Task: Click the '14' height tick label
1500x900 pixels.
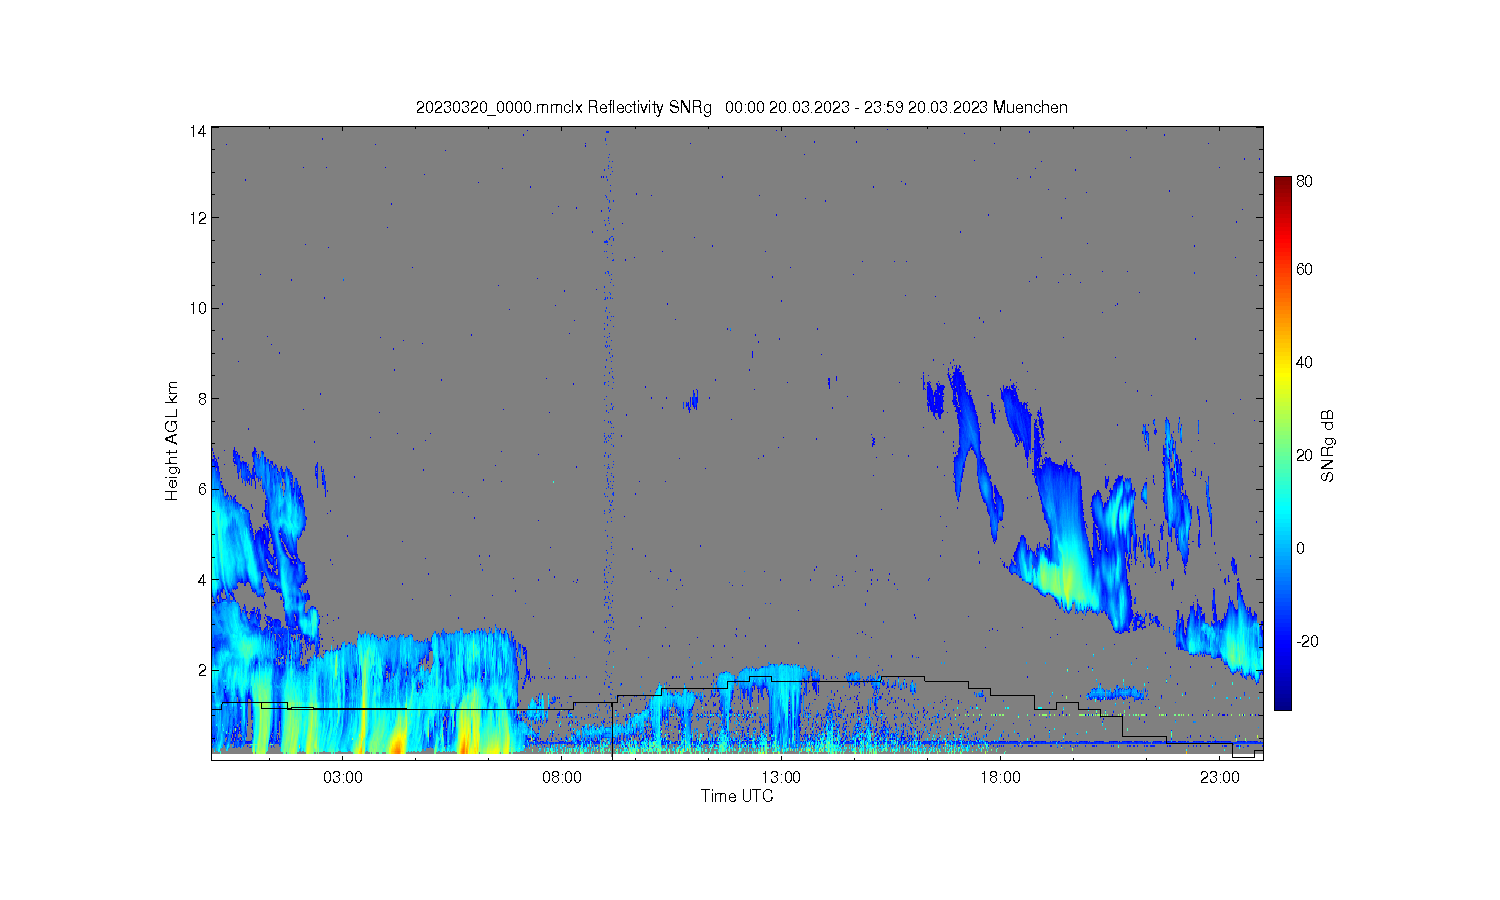Action: click(198, 131)
